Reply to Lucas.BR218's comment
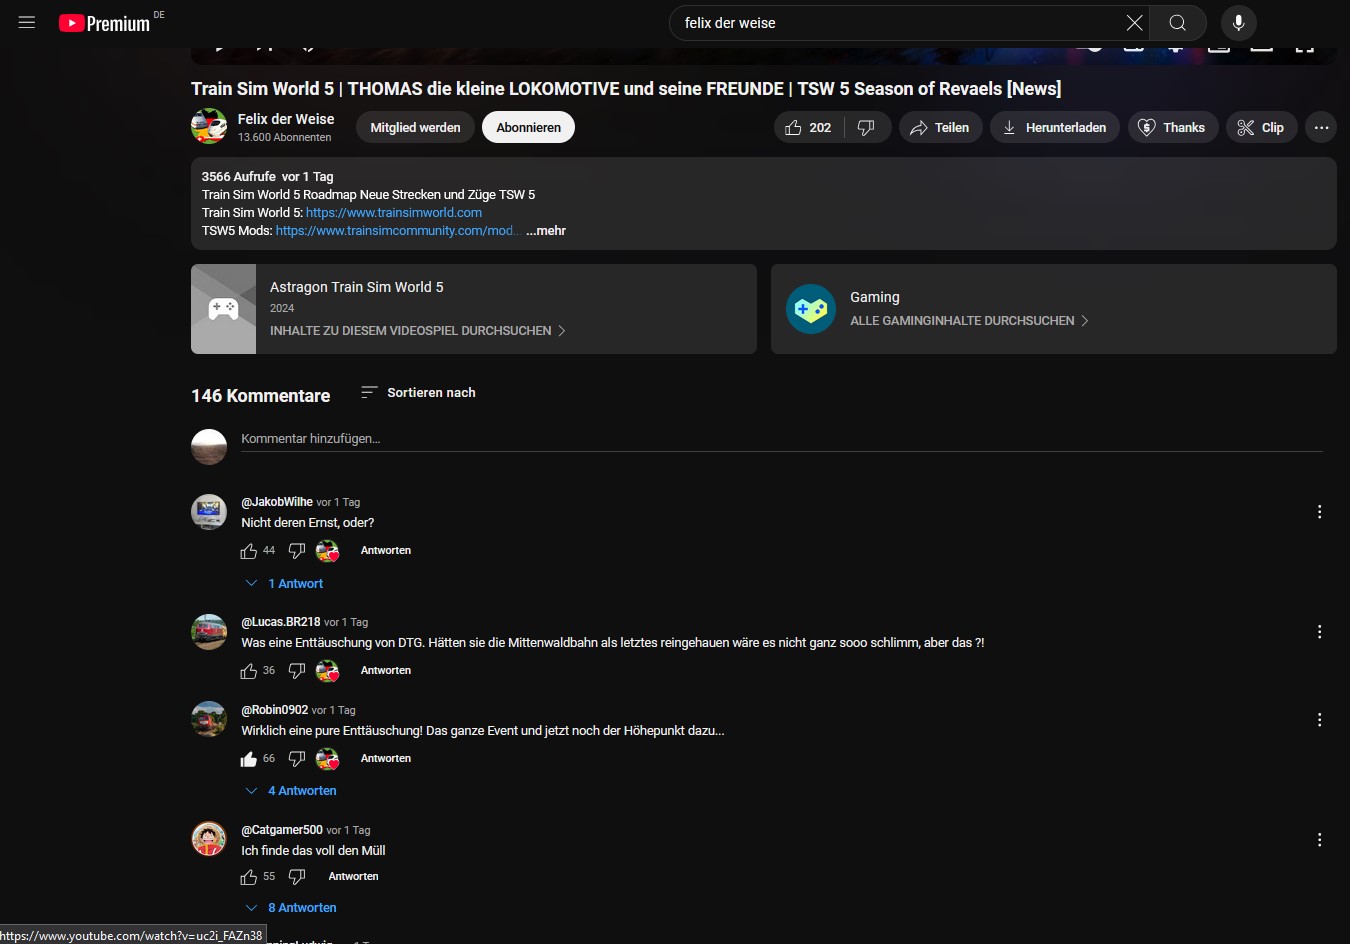This screenshot has height=944, width=1350. coord(386,671)
